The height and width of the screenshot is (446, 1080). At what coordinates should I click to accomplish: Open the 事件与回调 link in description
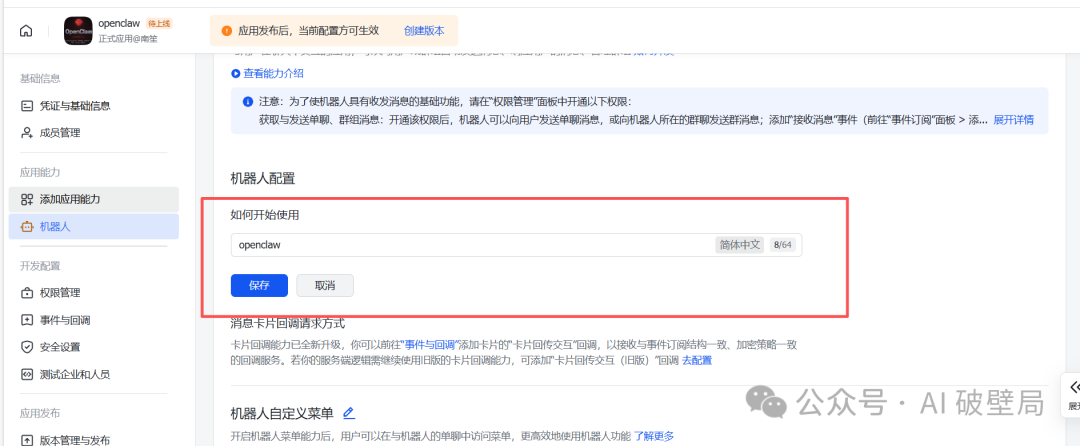(430, 343)
